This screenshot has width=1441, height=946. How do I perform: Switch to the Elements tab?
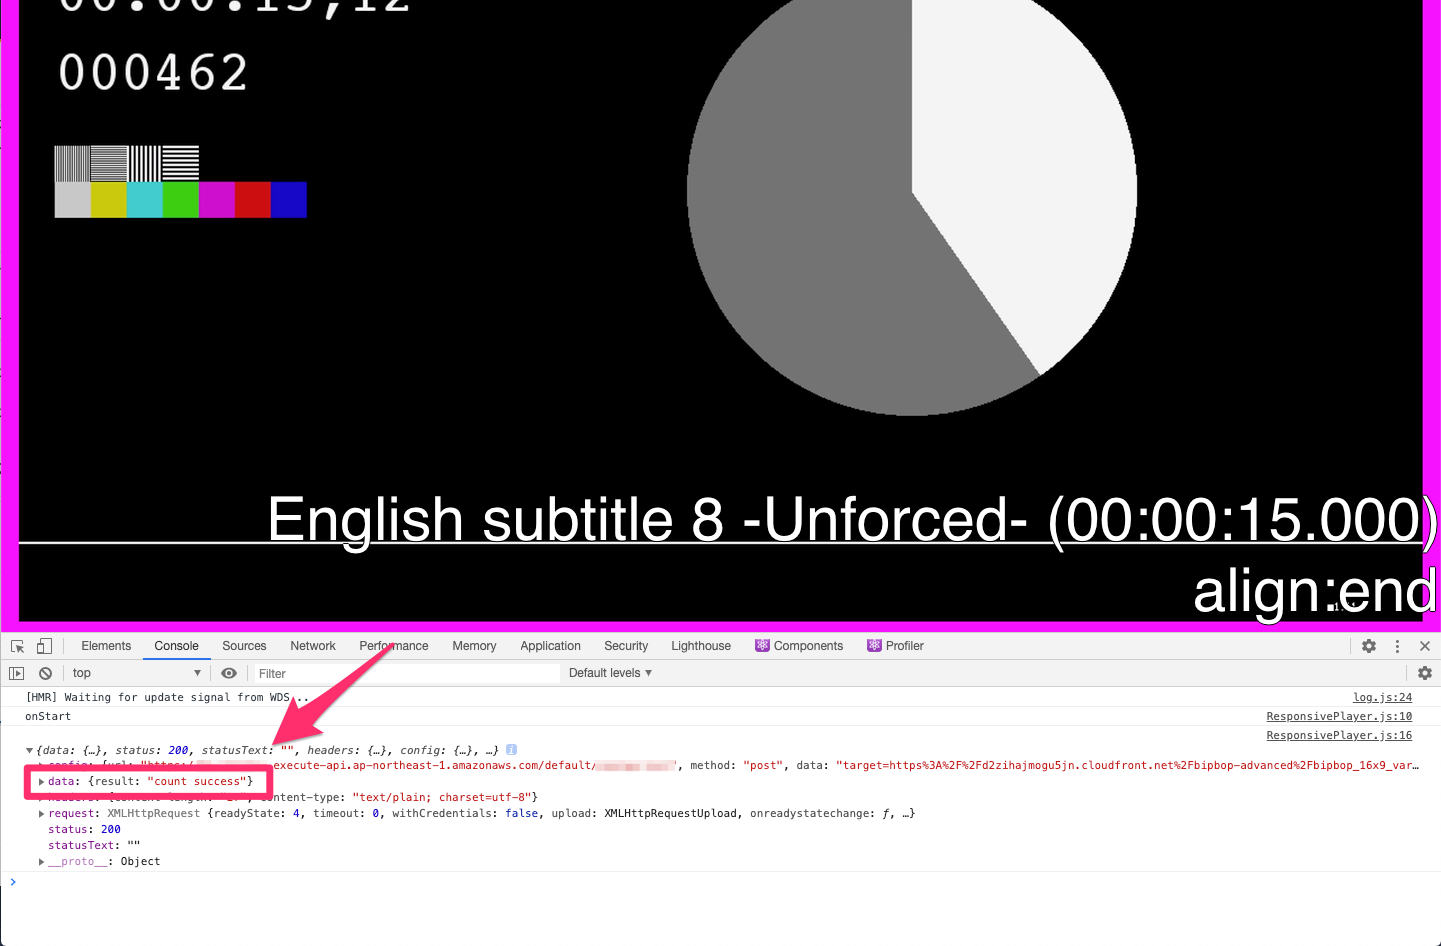pos(106,646)
